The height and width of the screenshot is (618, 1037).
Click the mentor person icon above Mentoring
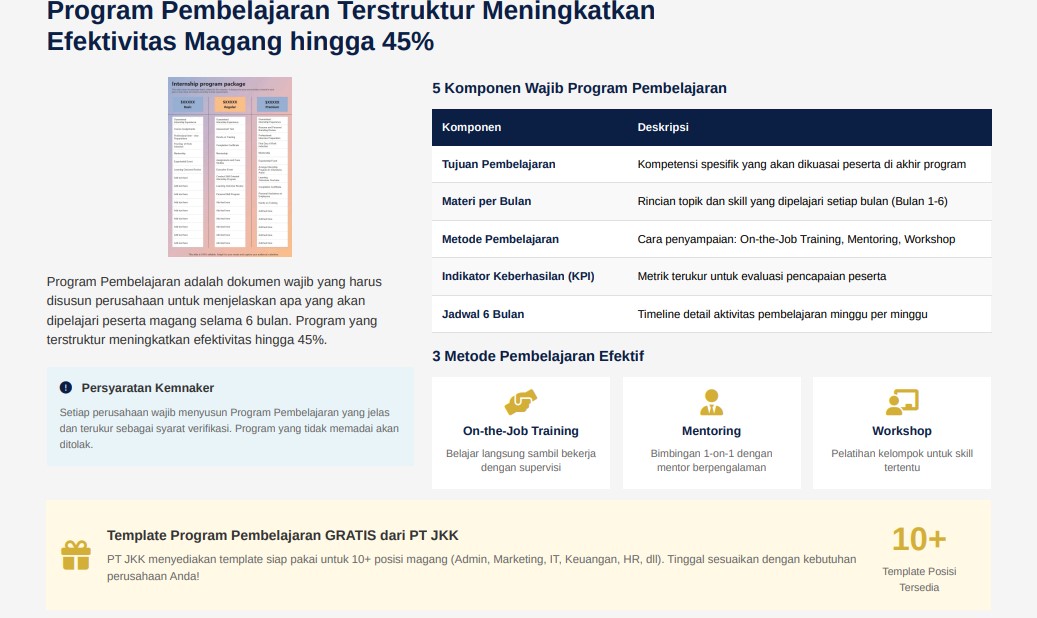(711, 402)
